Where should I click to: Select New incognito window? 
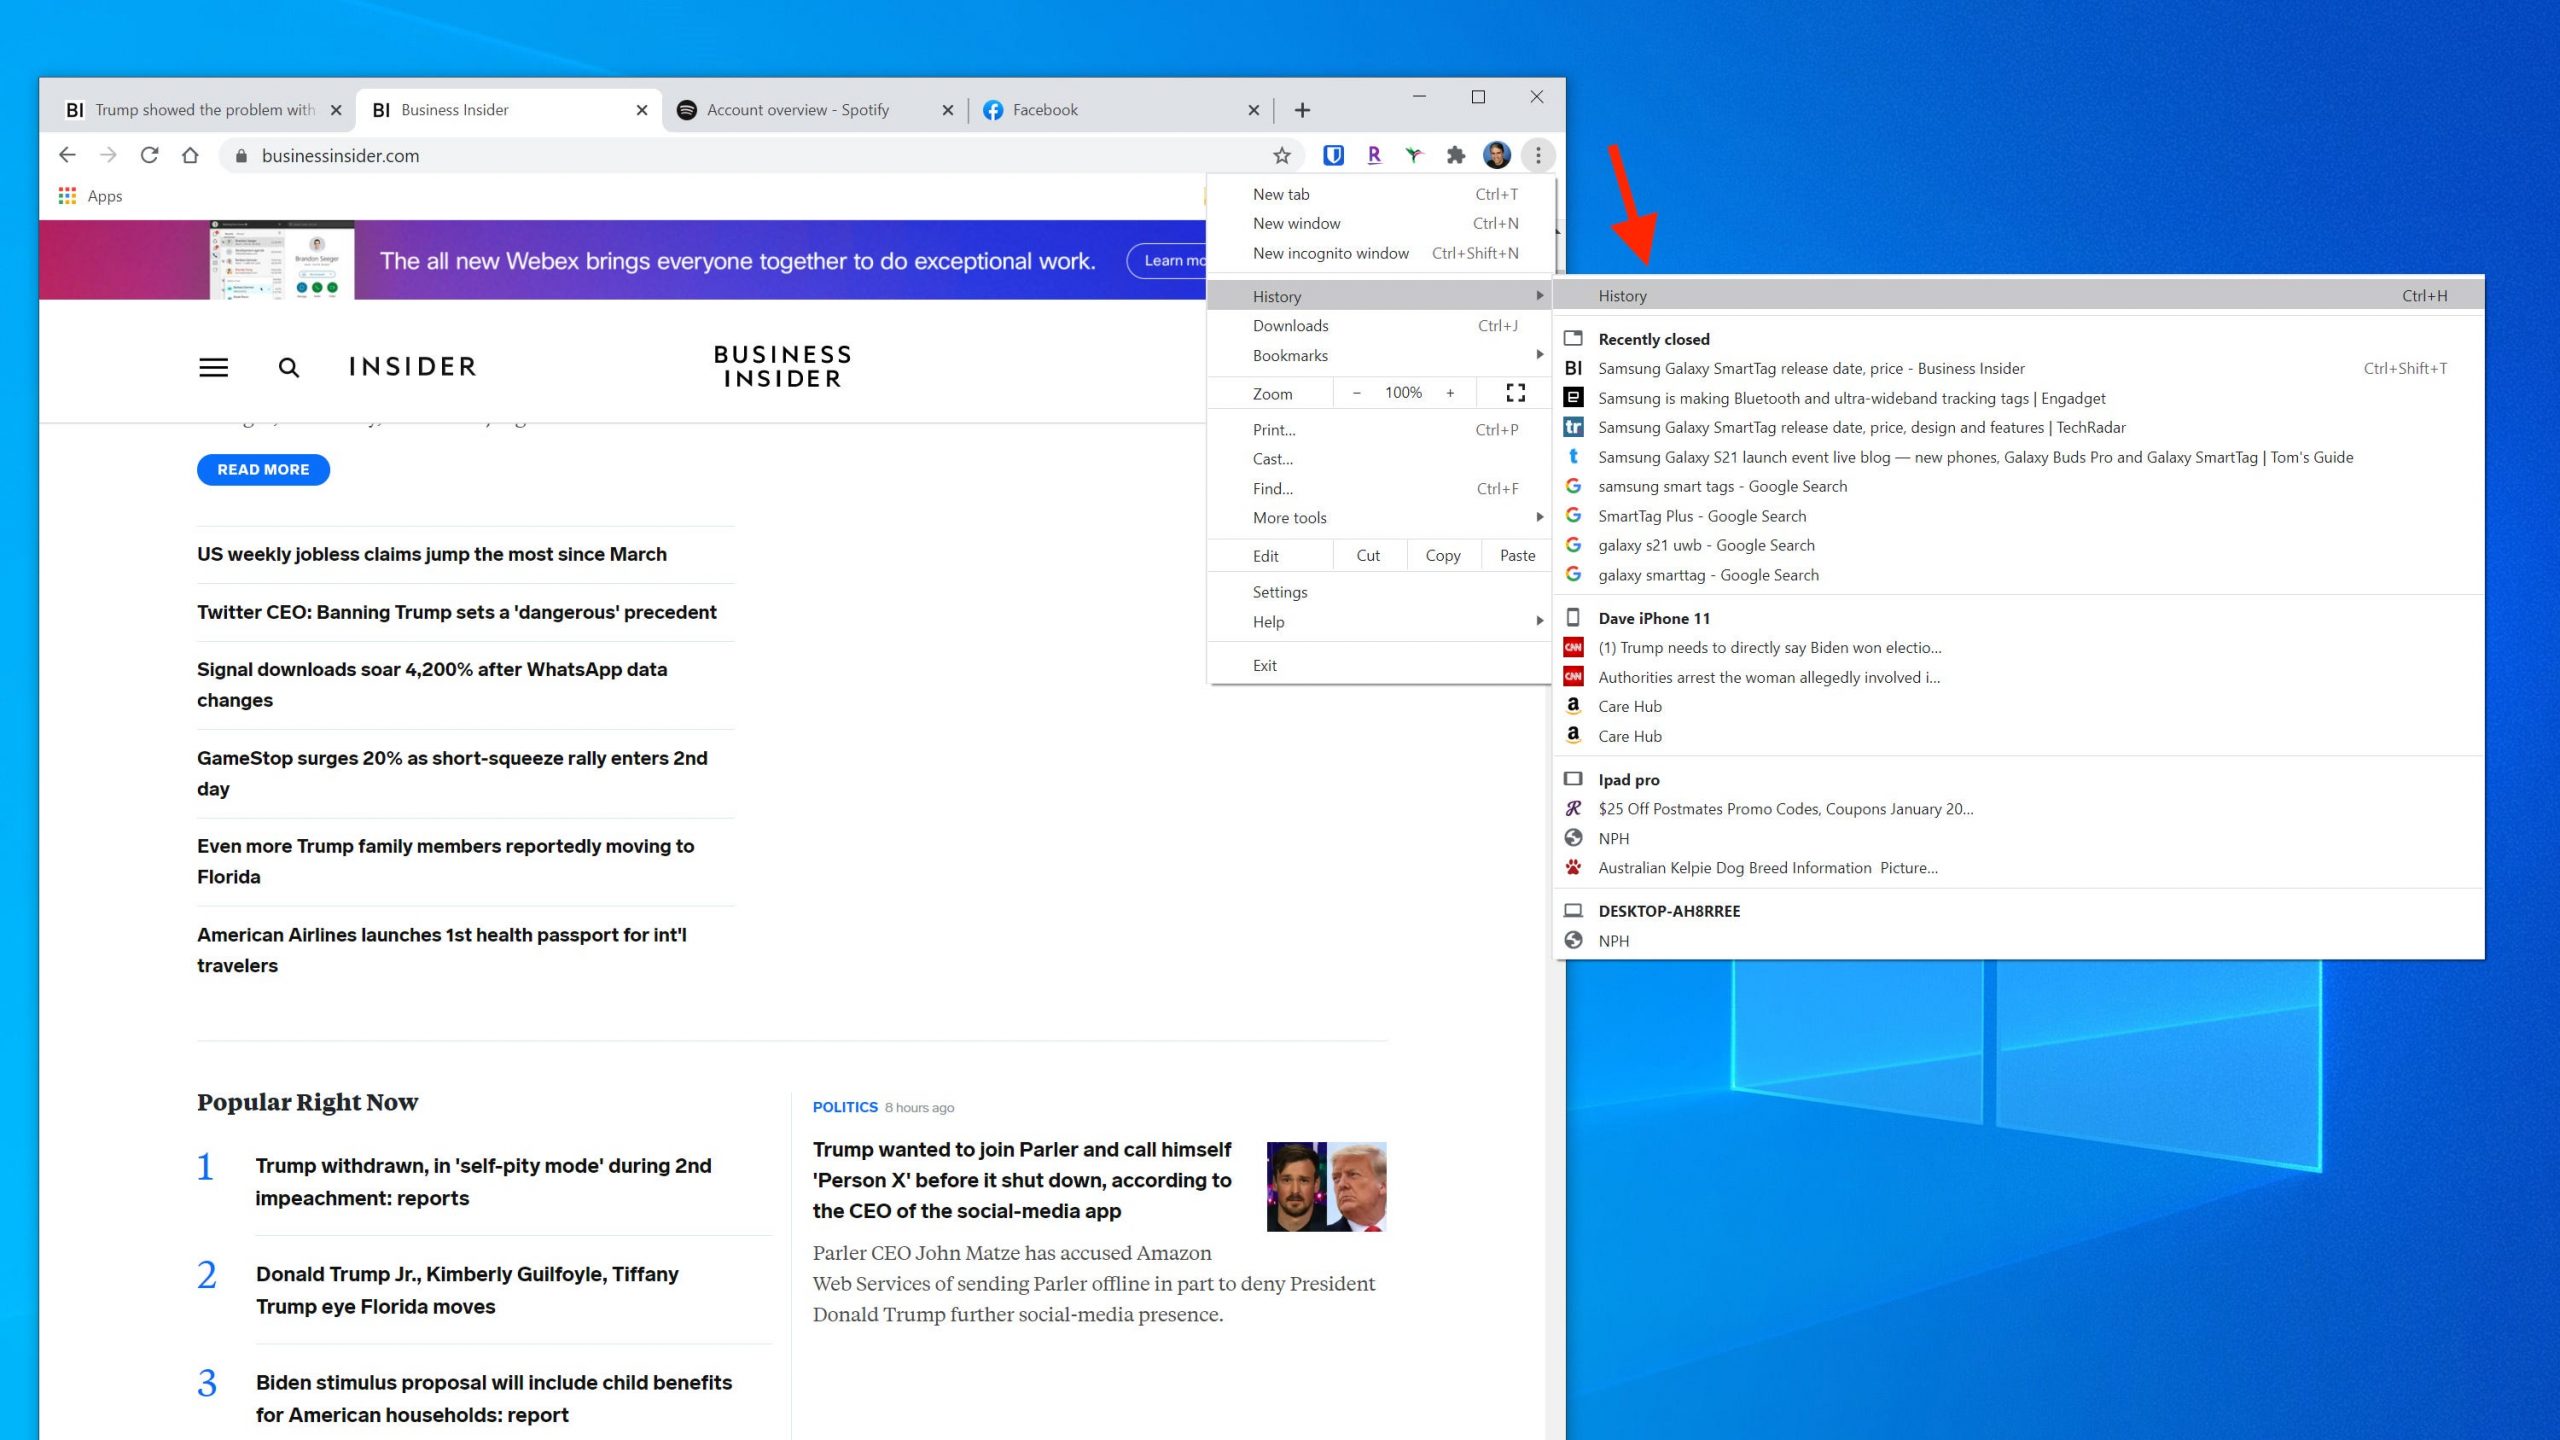coord(1379,253)
